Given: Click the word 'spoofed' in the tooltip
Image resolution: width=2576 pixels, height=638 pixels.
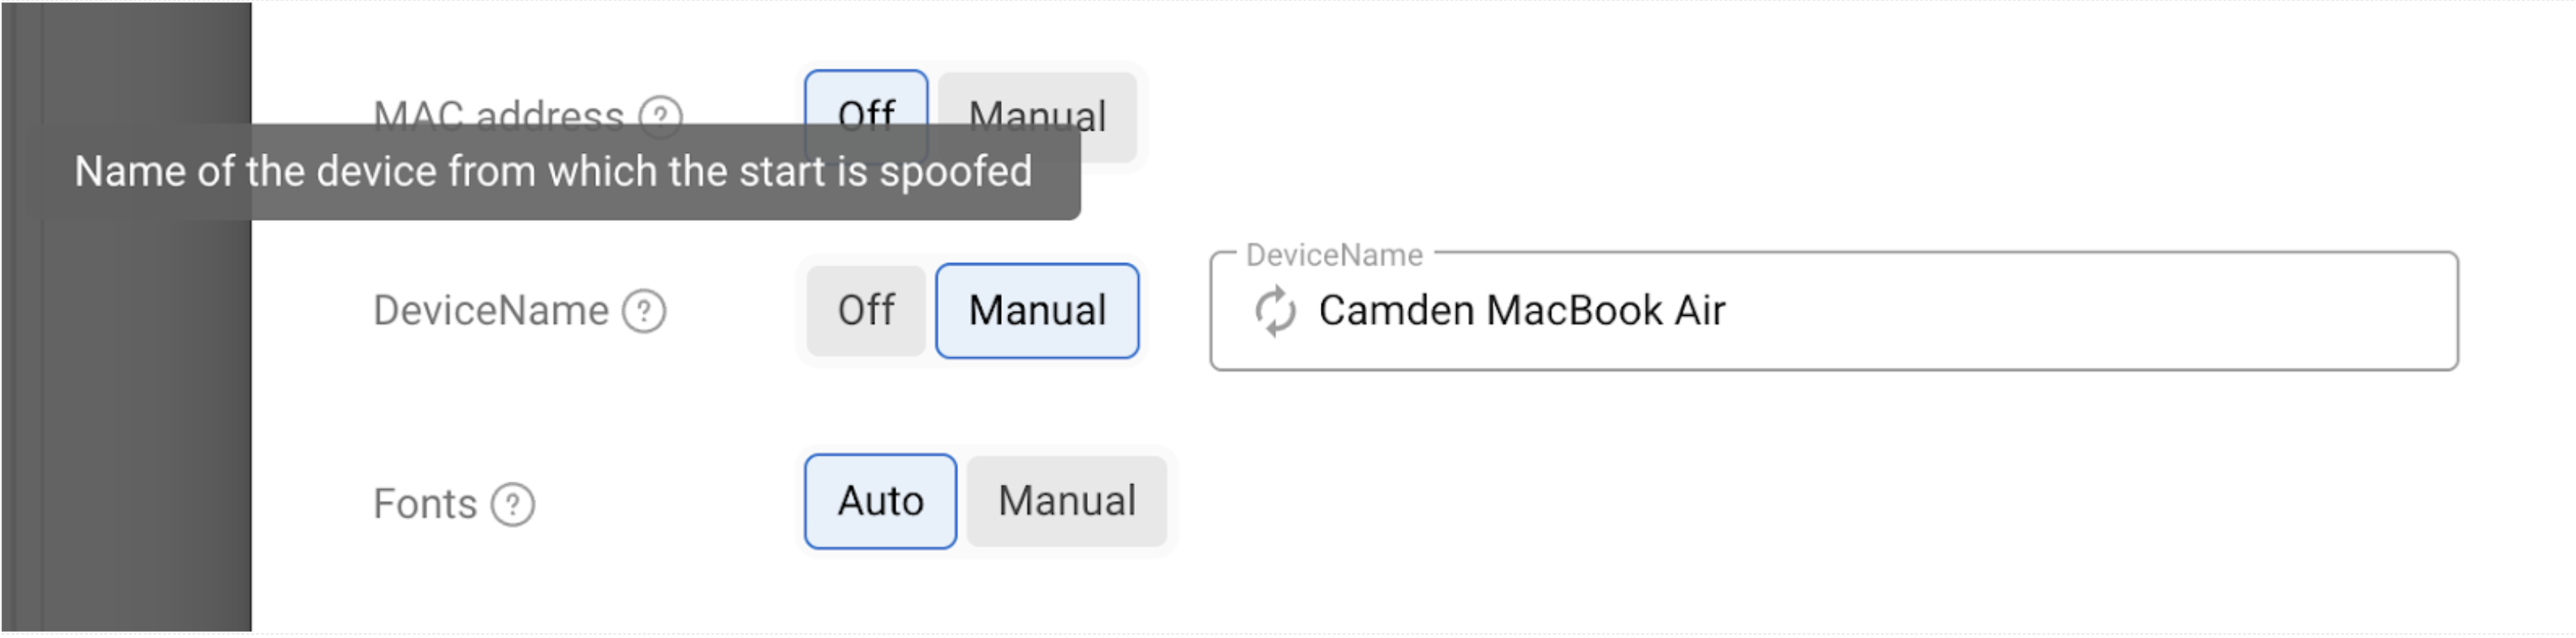Looking at the screenshot, I should (x=955, y=172).
